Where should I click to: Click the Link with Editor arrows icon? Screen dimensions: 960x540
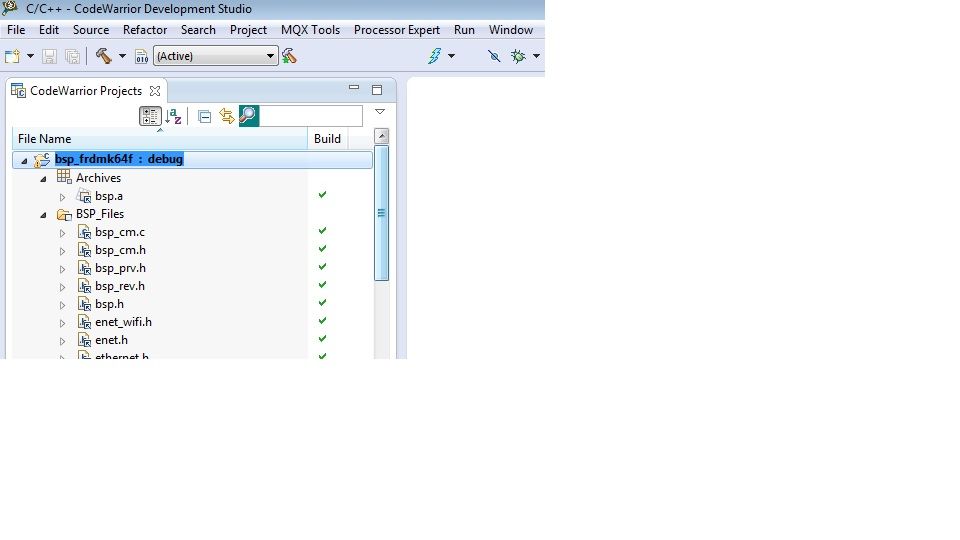coord(227,116)
